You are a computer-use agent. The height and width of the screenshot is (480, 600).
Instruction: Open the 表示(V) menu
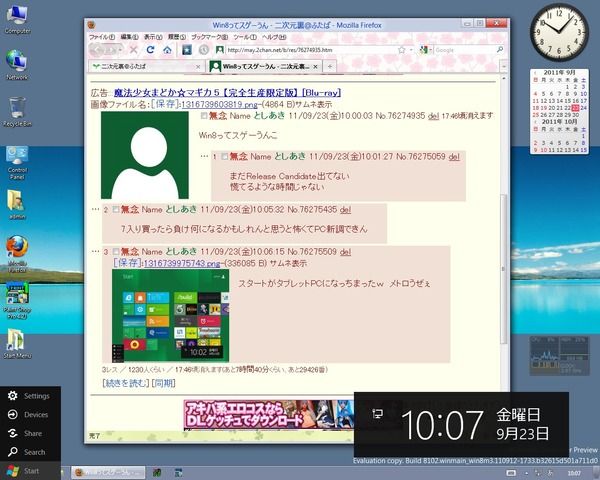tap(153, 37)
